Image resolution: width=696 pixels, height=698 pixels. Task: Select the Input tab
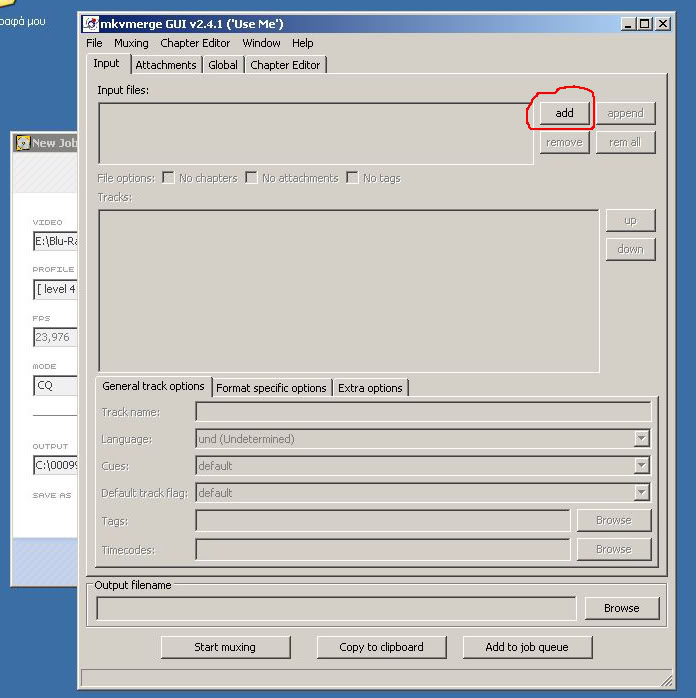(x=107, y=64)
